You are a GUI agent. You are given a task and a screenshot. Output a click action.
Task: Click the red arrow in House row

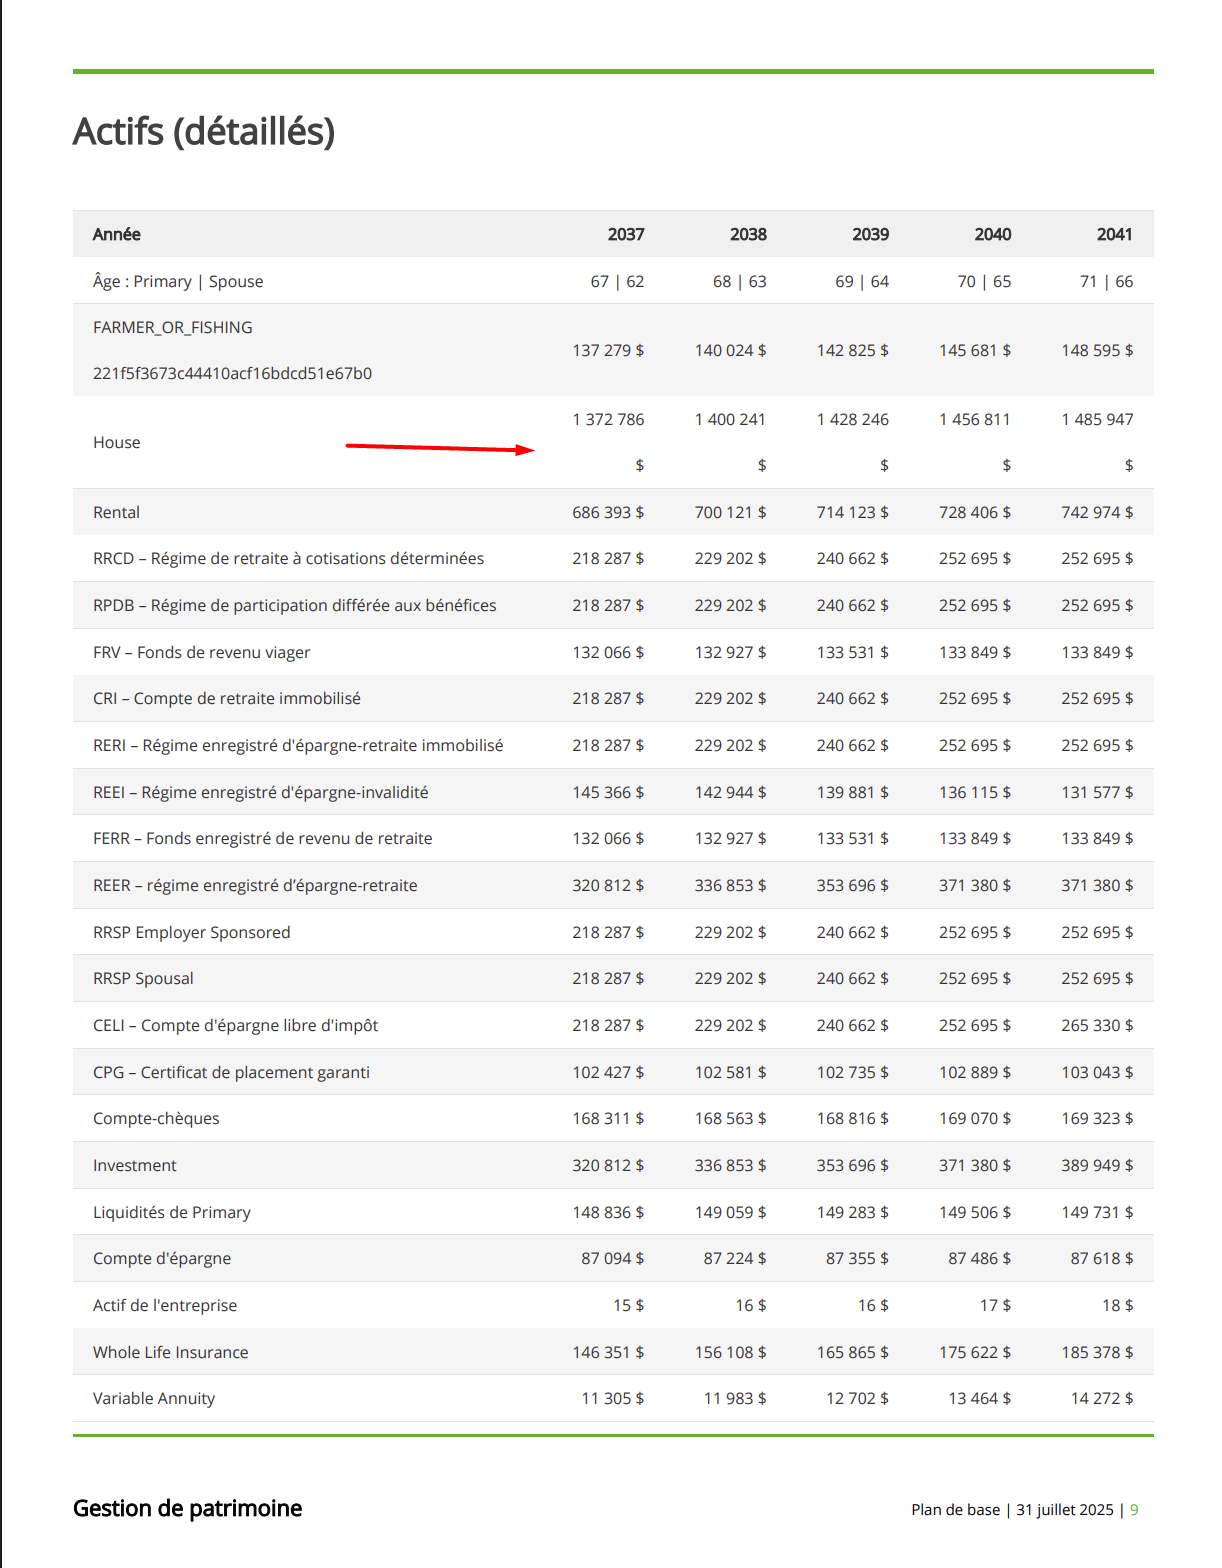(440, 448)
